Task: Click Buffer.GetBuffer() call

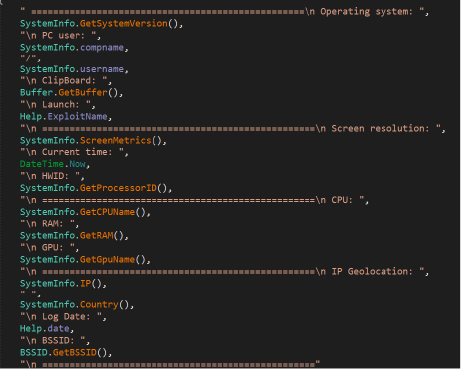Action: pyautogui.click(x=69, y=93)
